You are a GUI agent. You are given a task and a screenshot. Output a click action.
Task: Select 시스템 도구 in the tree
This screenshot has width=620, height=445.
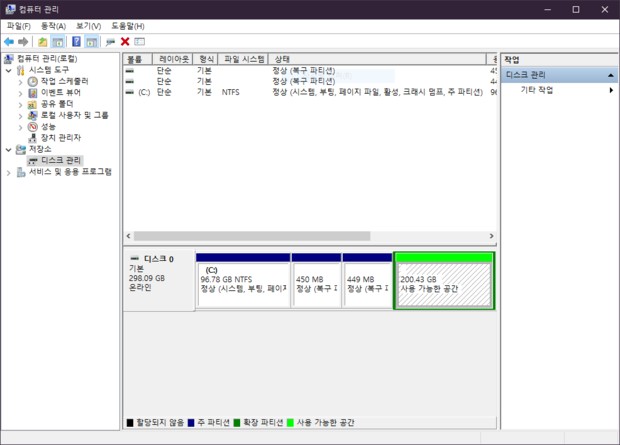[49, 70]
